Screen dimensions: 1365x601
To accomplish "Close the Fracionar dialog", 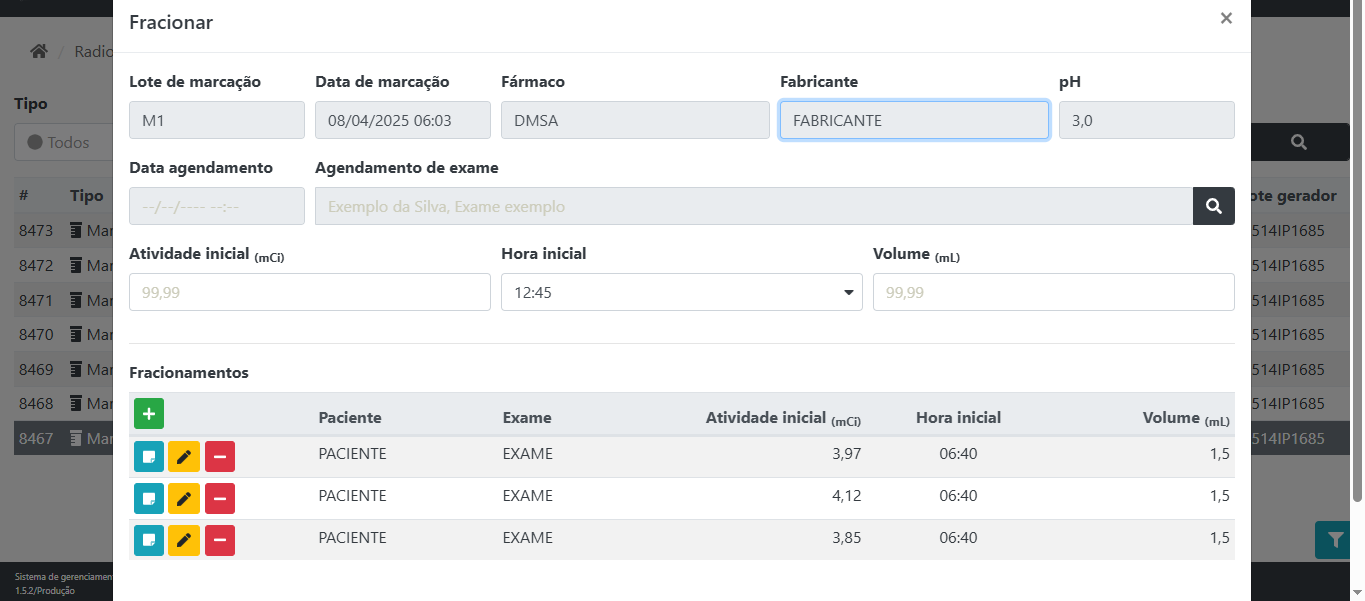I will click(x=1226, y=18).
